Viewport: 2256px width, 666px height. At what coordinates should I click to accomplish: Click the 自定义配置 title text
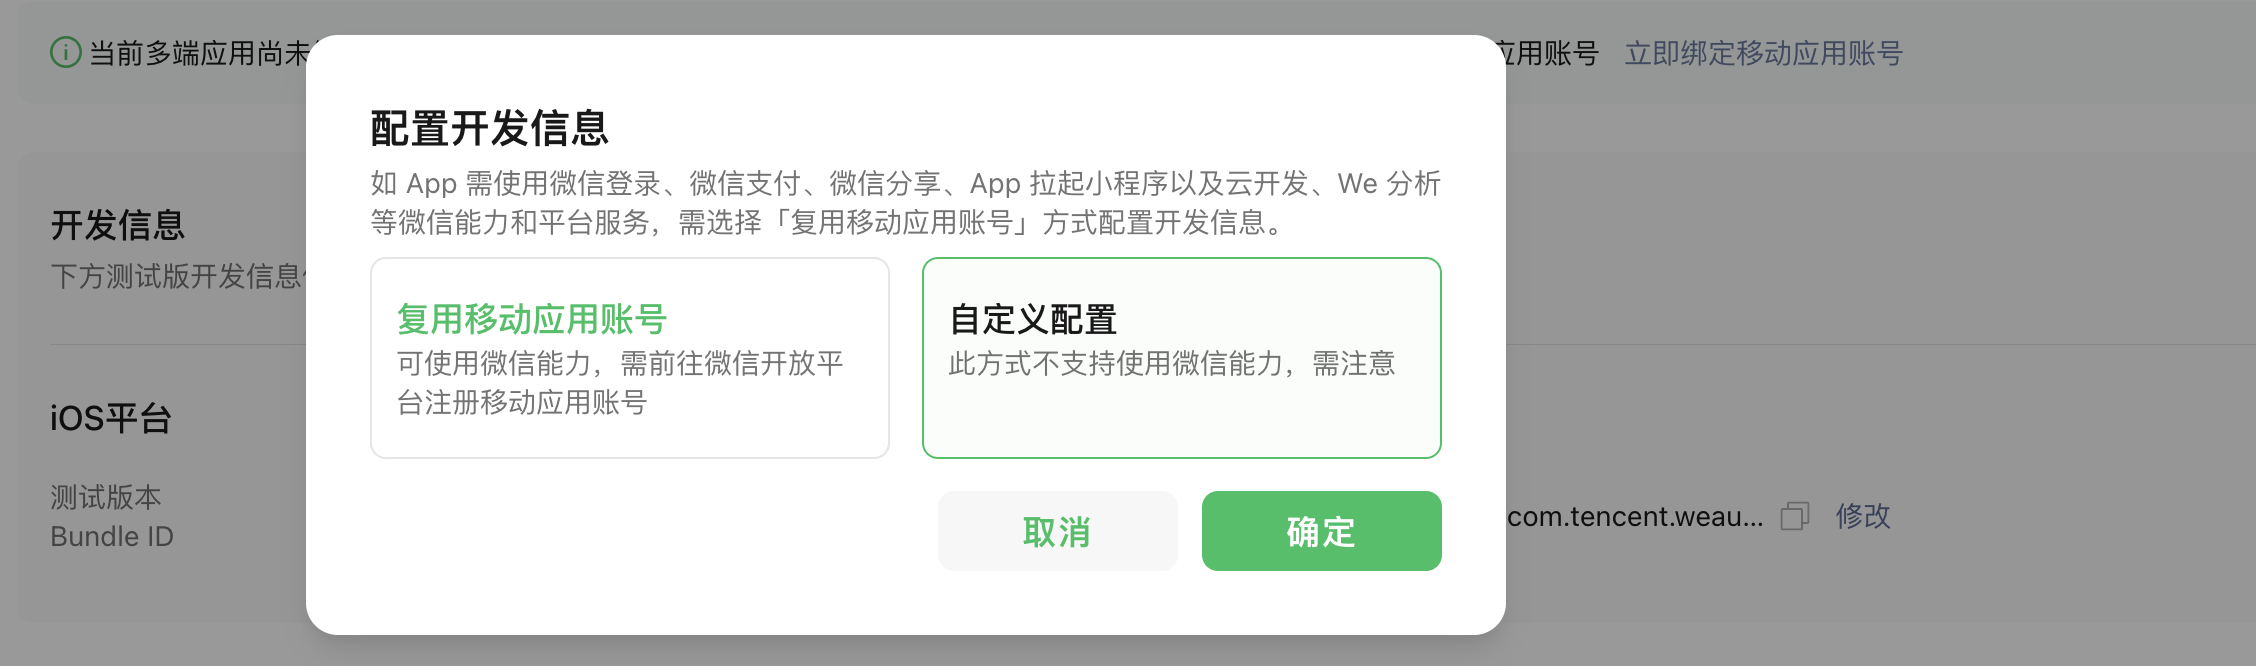pyautogui.click(x=1033, y=319)
